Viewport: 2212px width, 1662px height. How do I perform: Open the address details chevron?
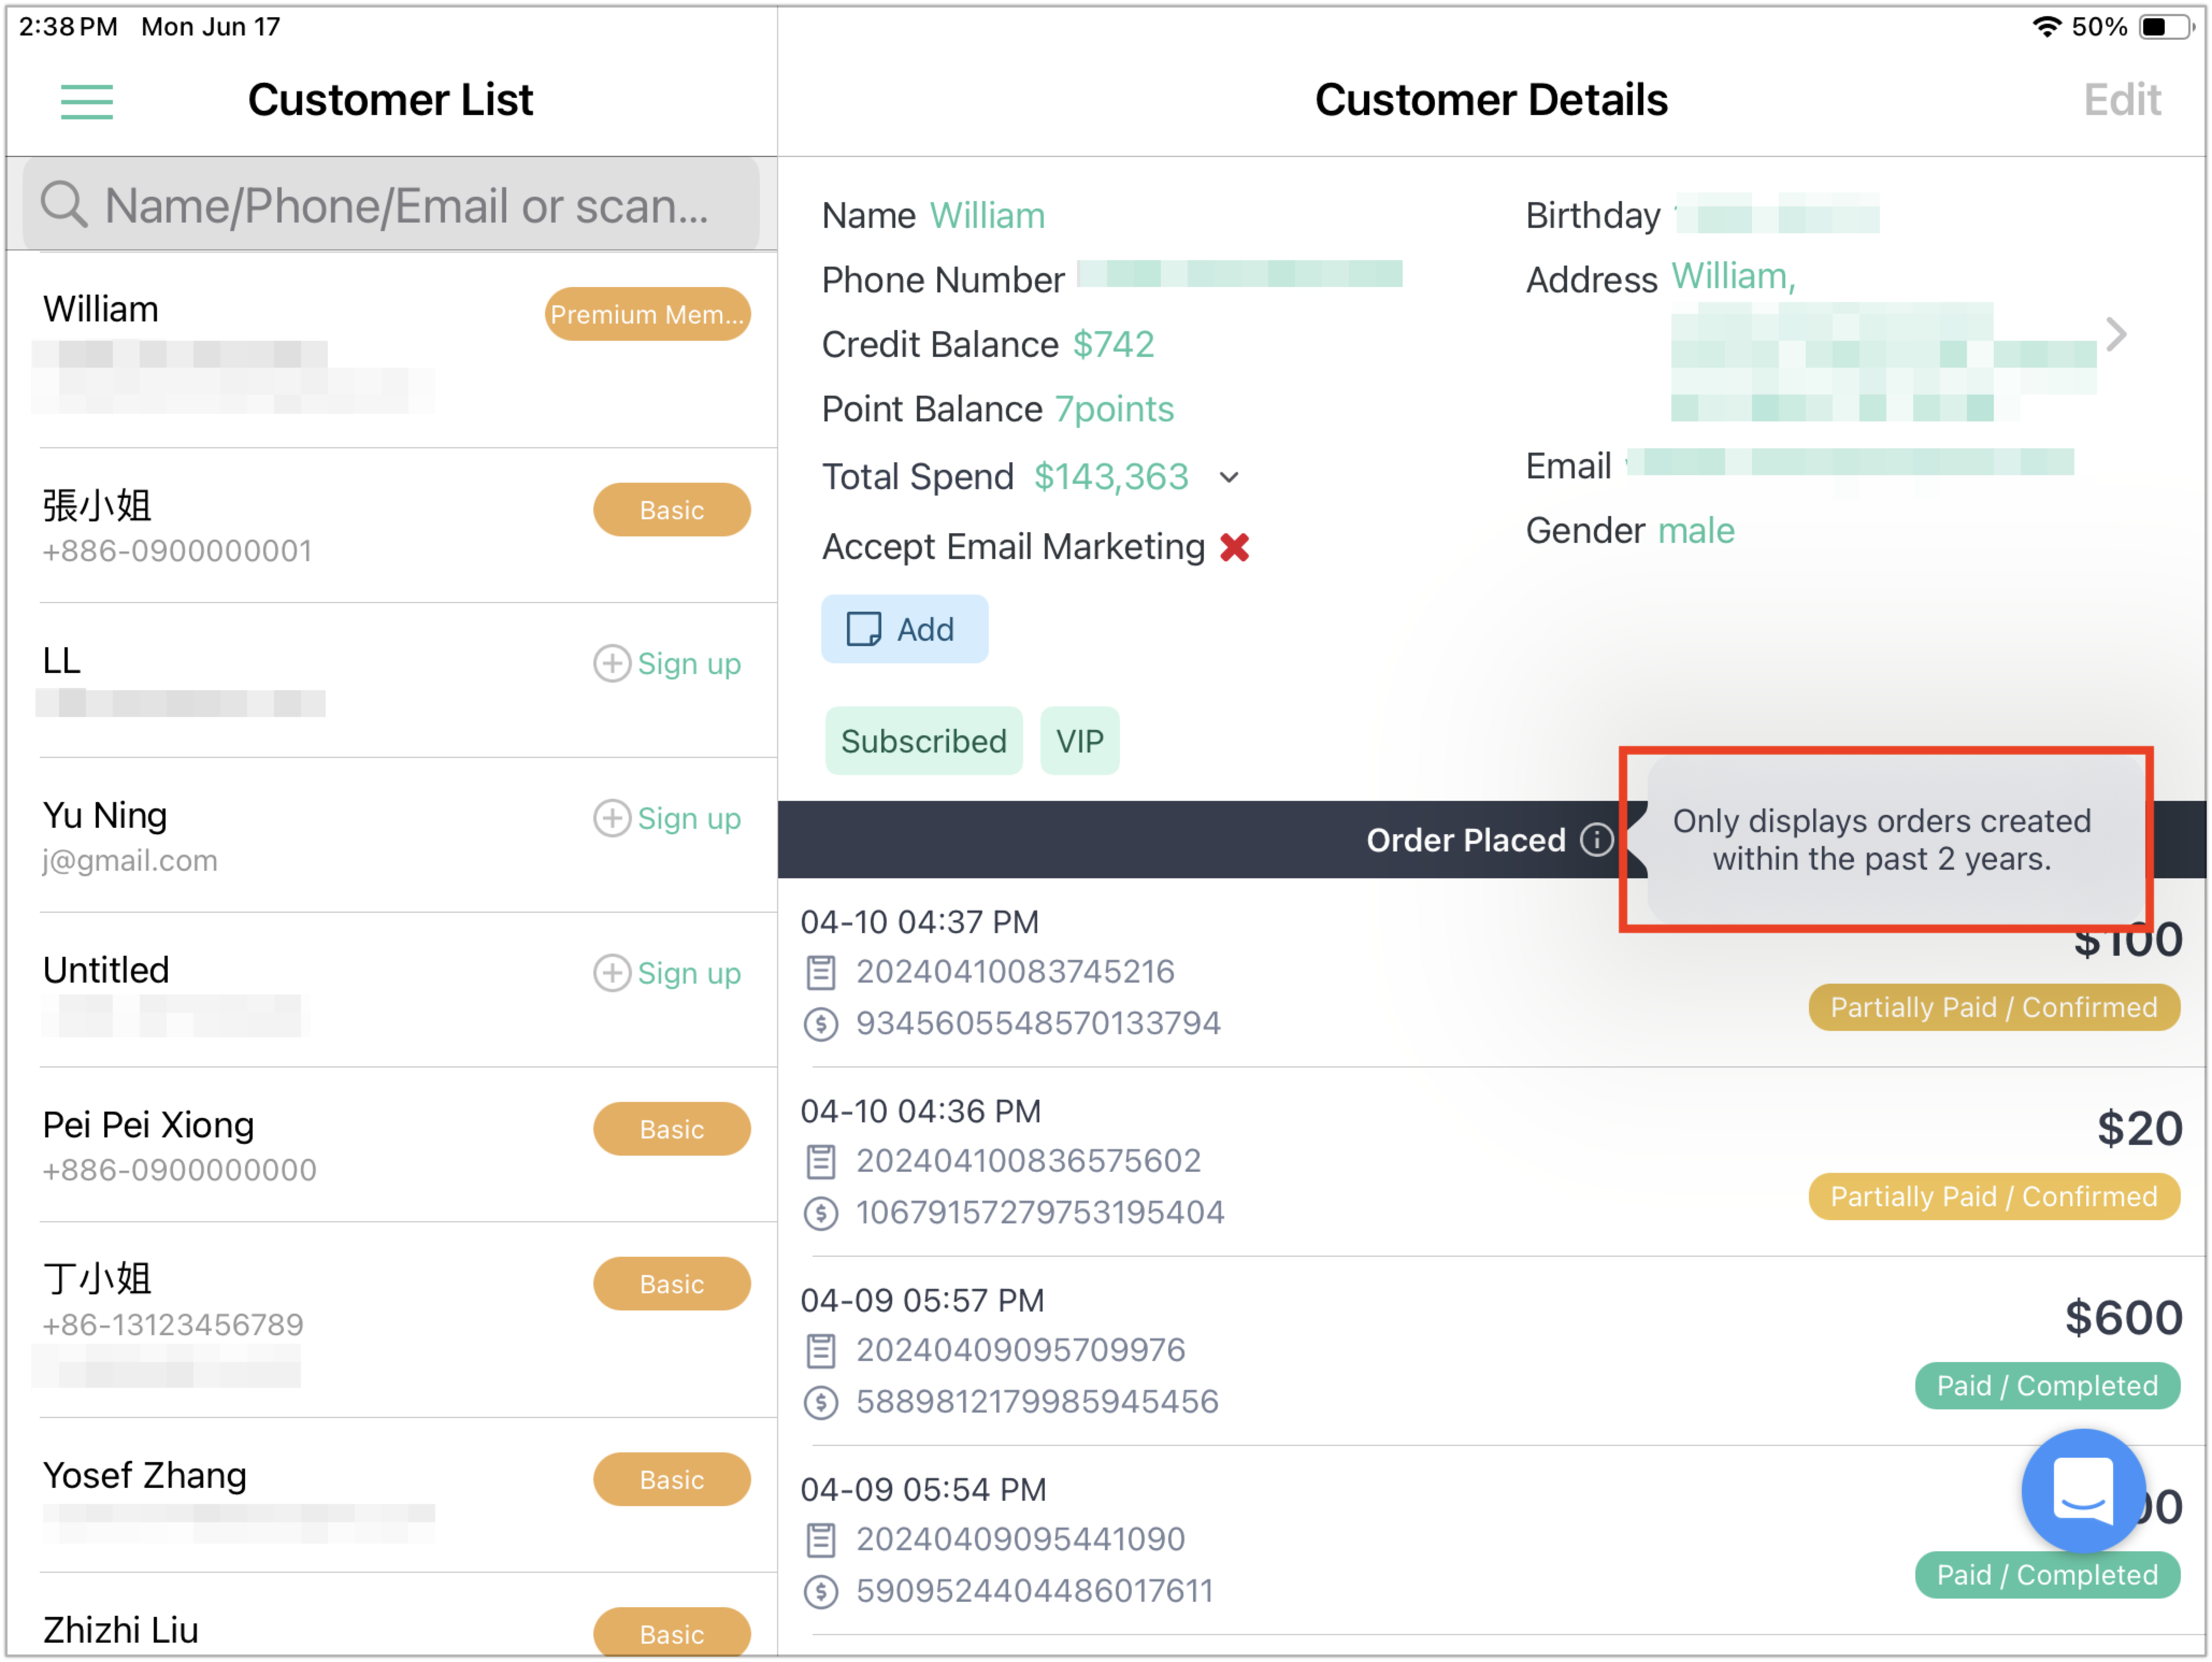coord(2116,335)
